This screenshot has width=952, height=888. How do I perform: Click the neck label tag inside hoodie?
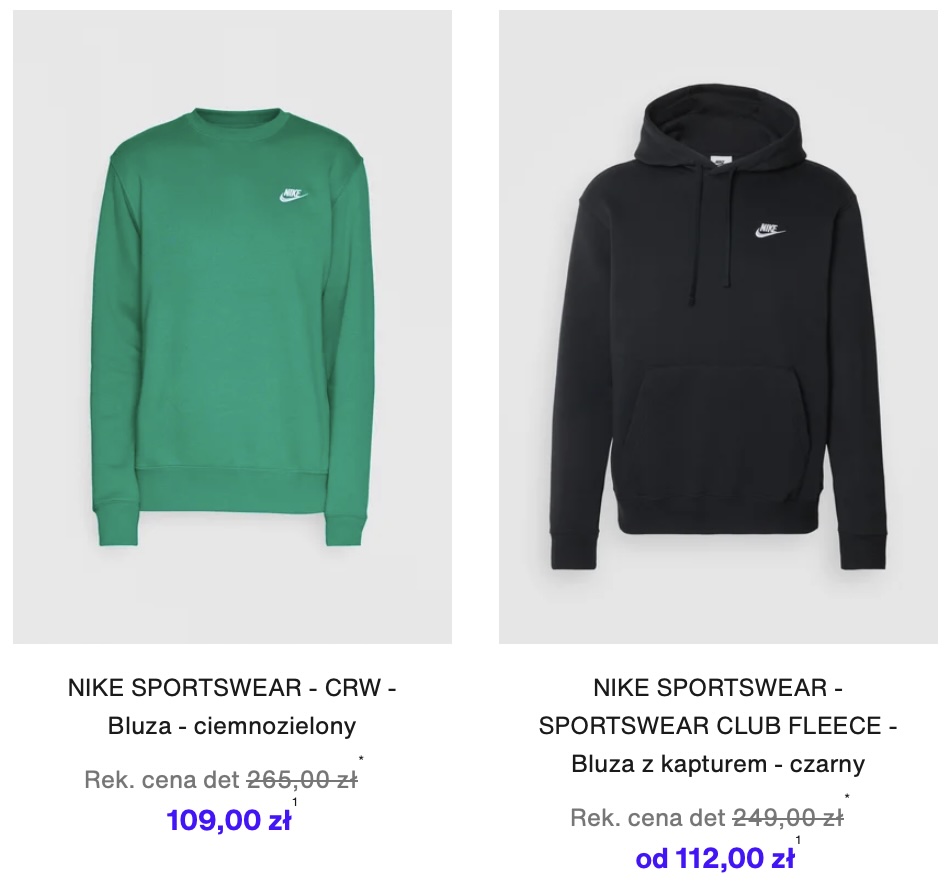point(721,161)
